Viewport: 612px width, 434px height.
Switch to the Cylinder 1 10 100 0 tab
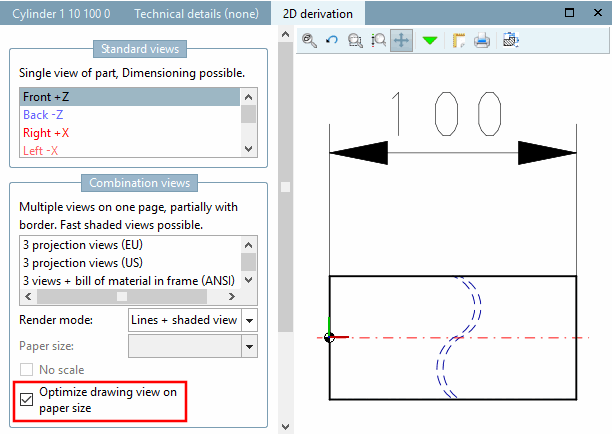pyautogui.click(x=61, y=14)
